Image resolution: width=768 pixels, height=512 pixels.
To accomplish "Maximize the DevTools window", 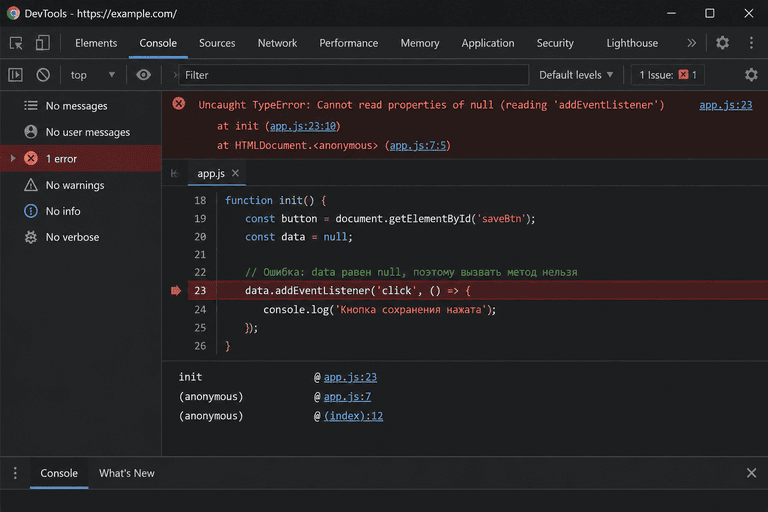I will (x=710, y=13).
